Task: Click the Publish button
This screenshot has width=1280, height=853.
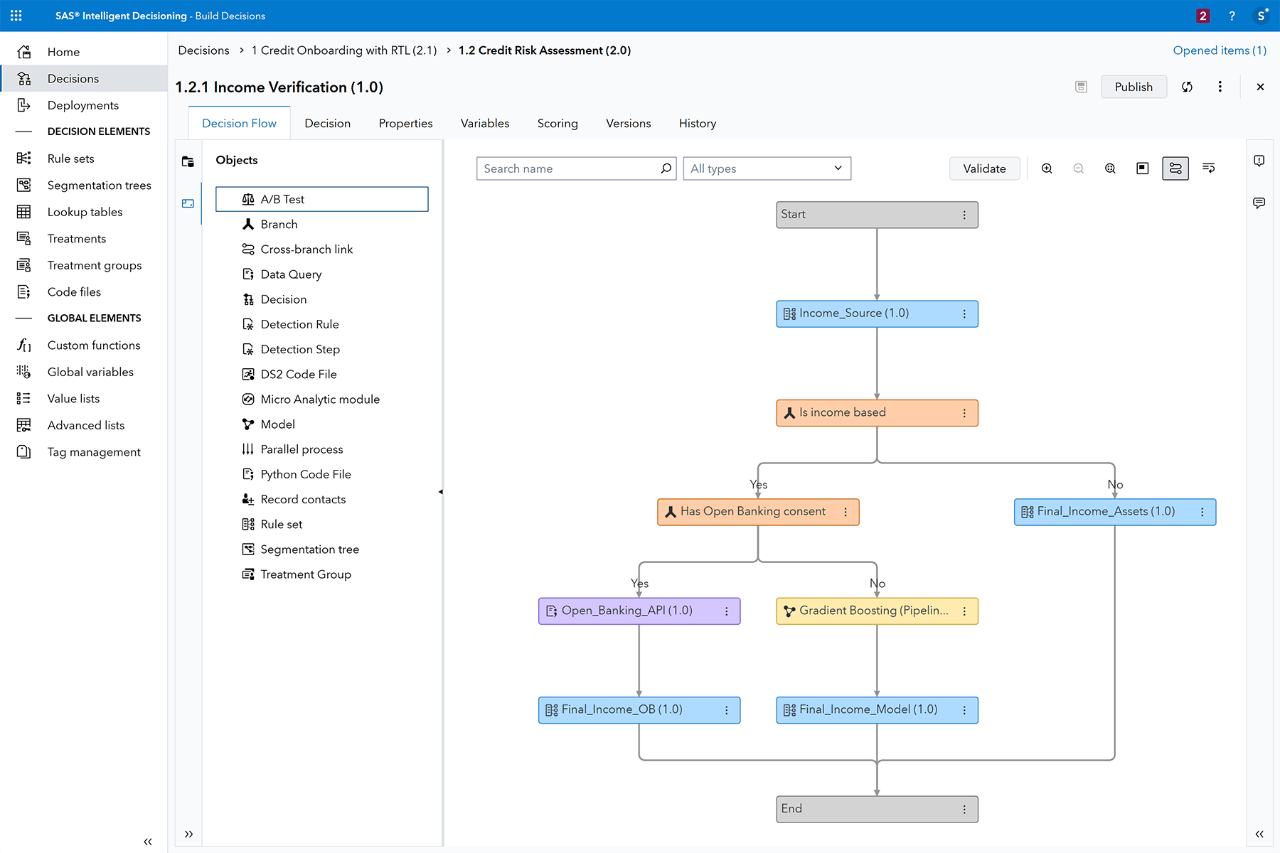Action: coord(1133,87)
